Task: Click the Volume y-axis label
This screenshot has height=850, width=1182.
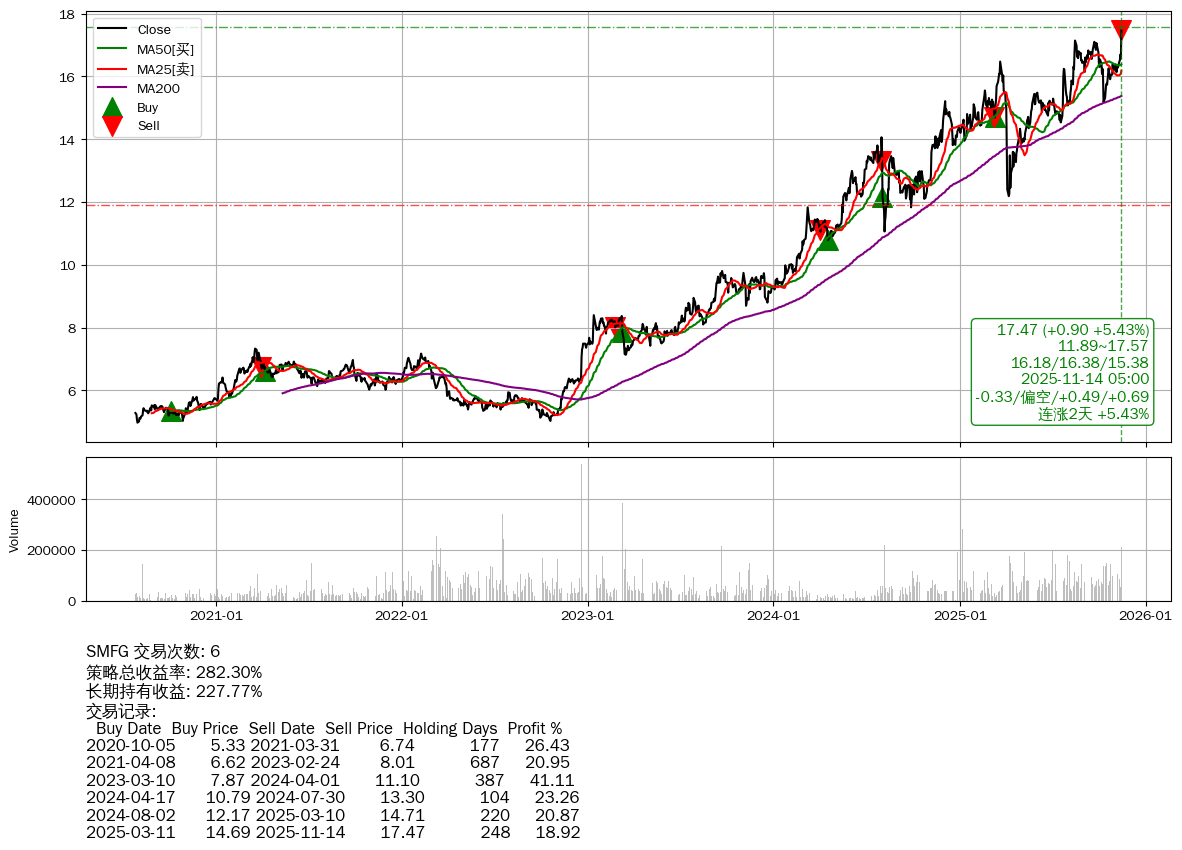Action: (x=14, y=530)
